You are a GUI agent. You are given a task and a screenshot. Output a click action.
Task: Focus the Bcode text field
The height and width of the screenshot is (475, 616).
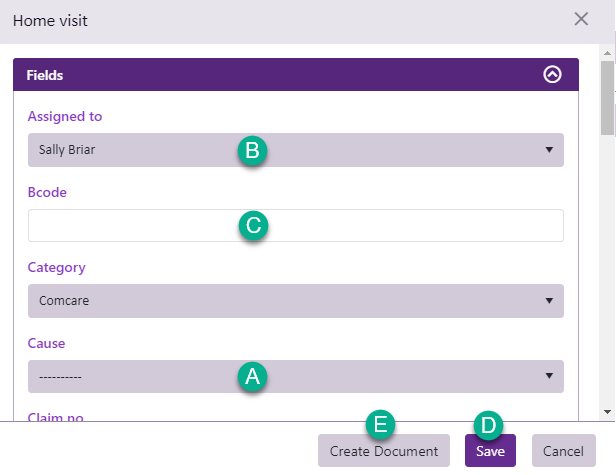point(296,225)
